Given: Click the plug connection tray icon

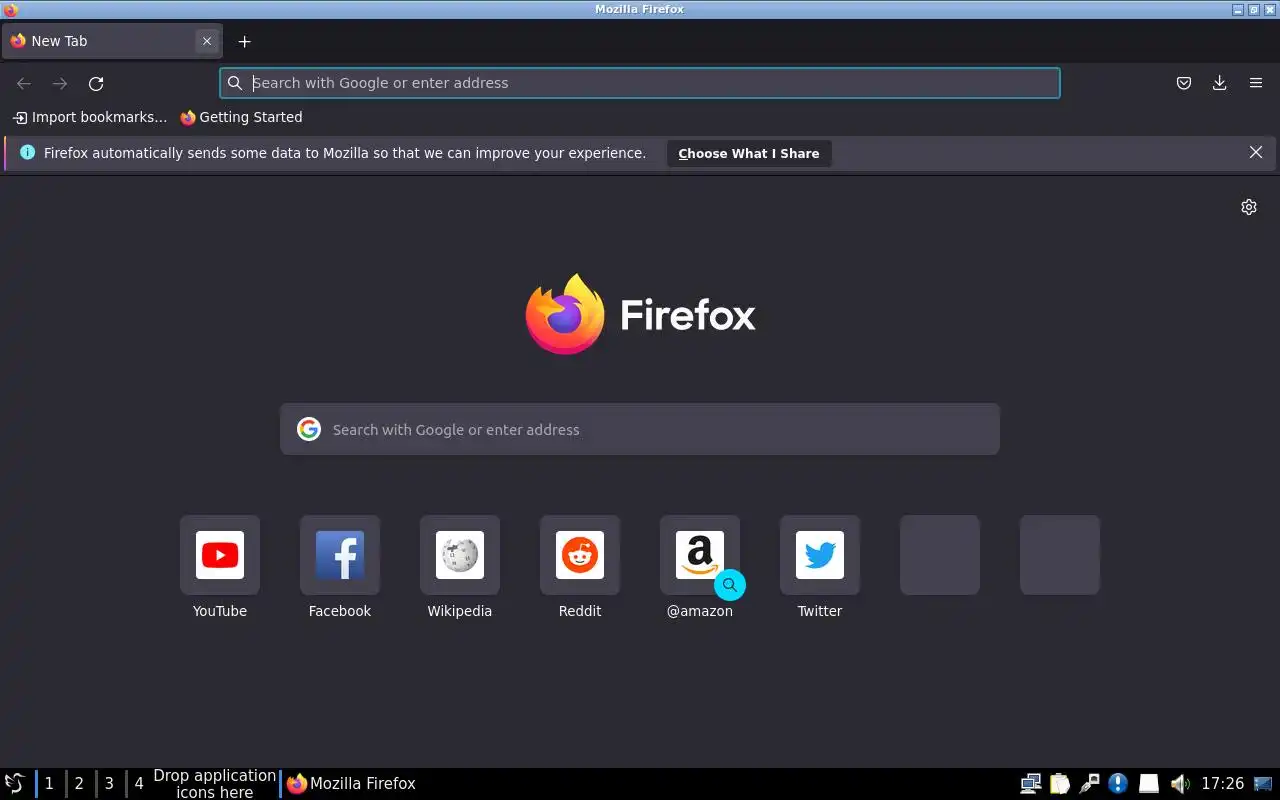Looking at the screenshot, I should point(1089,784).
